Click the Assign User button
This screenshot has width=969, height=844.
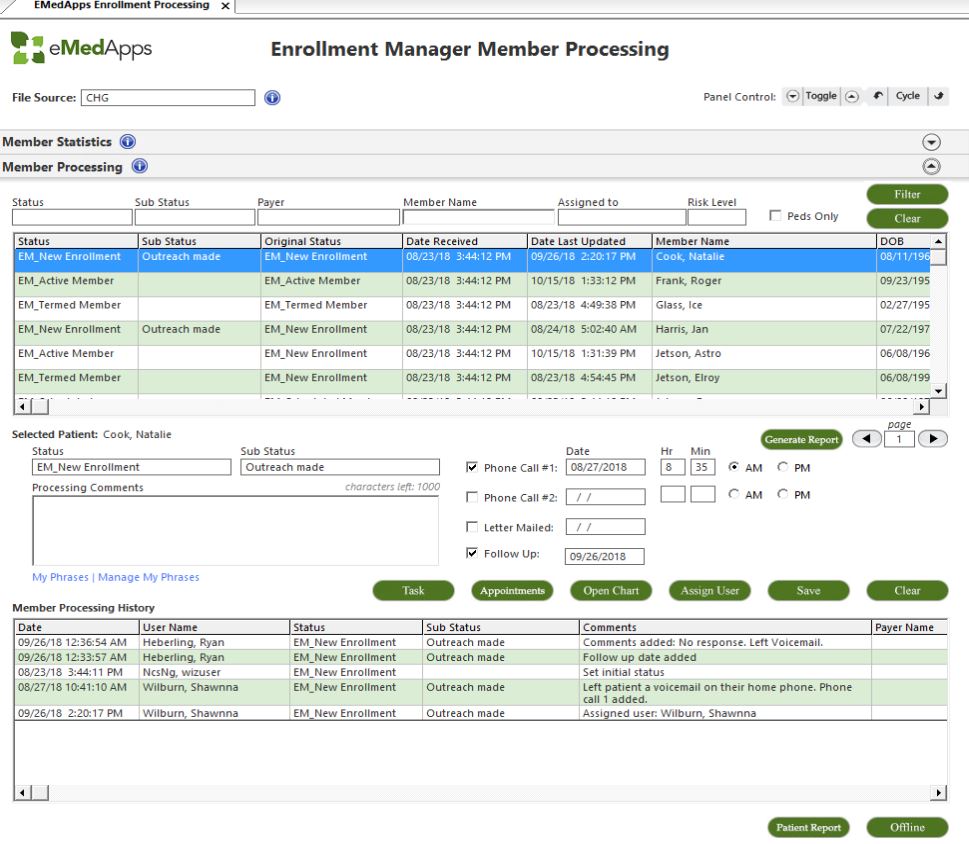click(x=709, y=591)
